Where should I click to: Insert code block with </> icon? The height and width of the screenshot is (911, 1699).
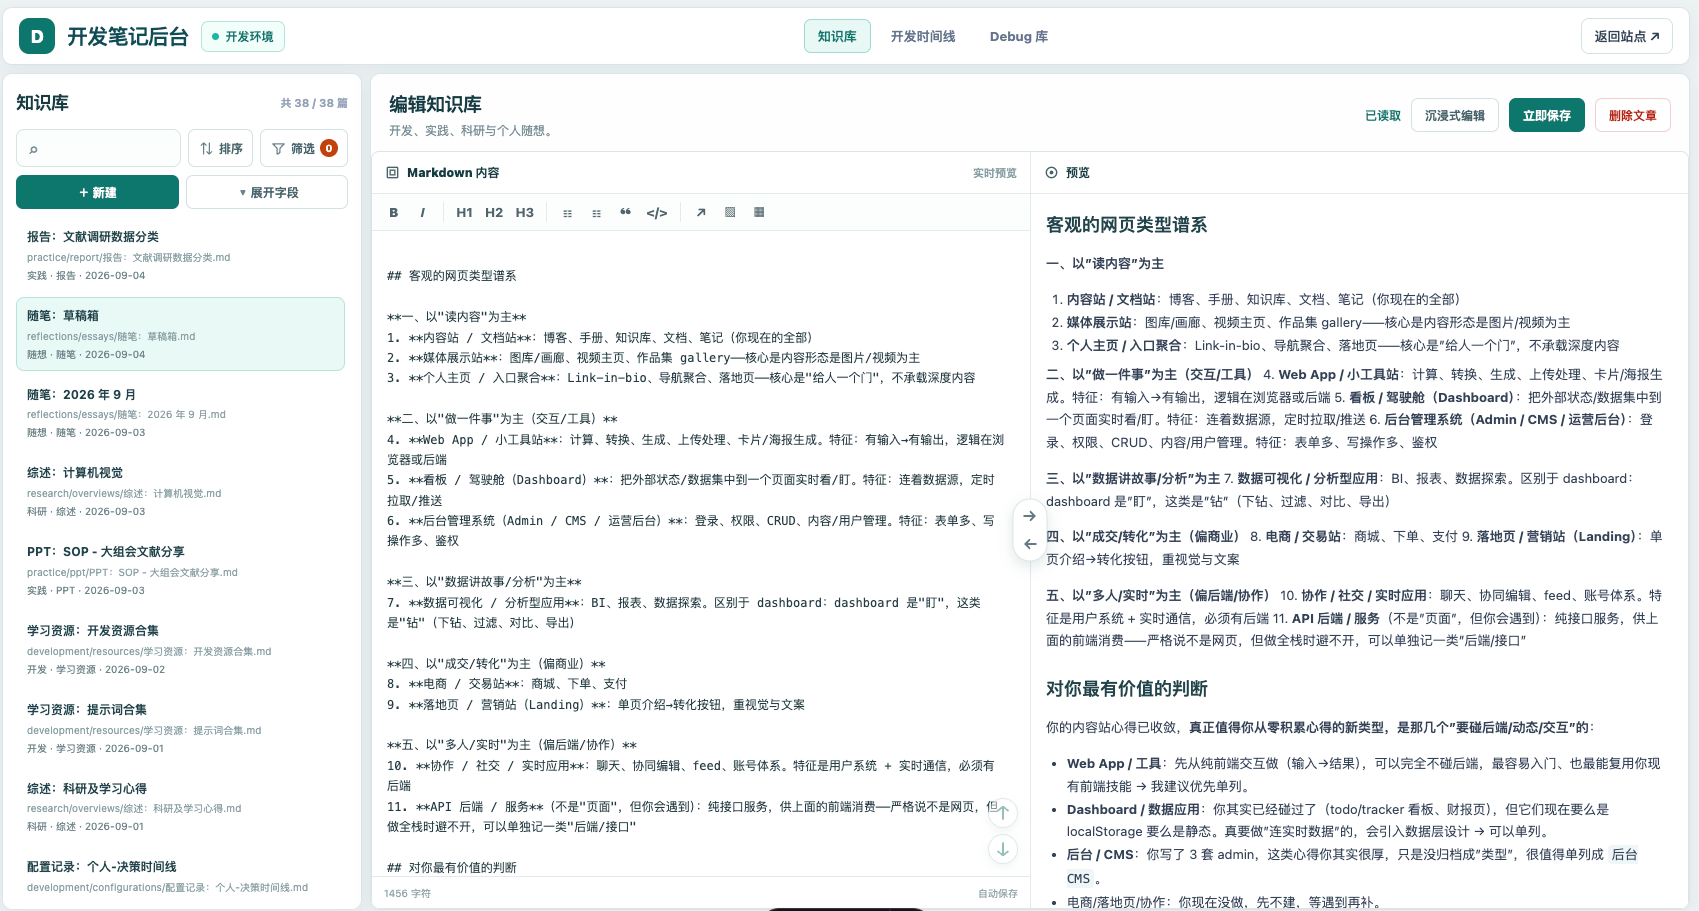coord(657,213)
